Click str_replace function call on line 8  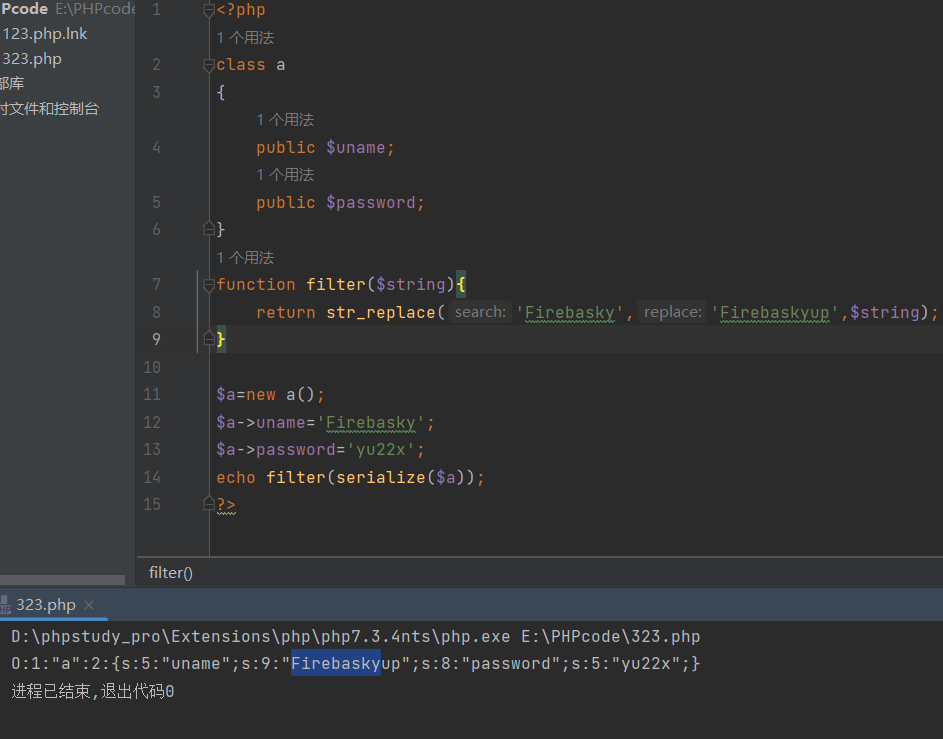coord(381,313)
